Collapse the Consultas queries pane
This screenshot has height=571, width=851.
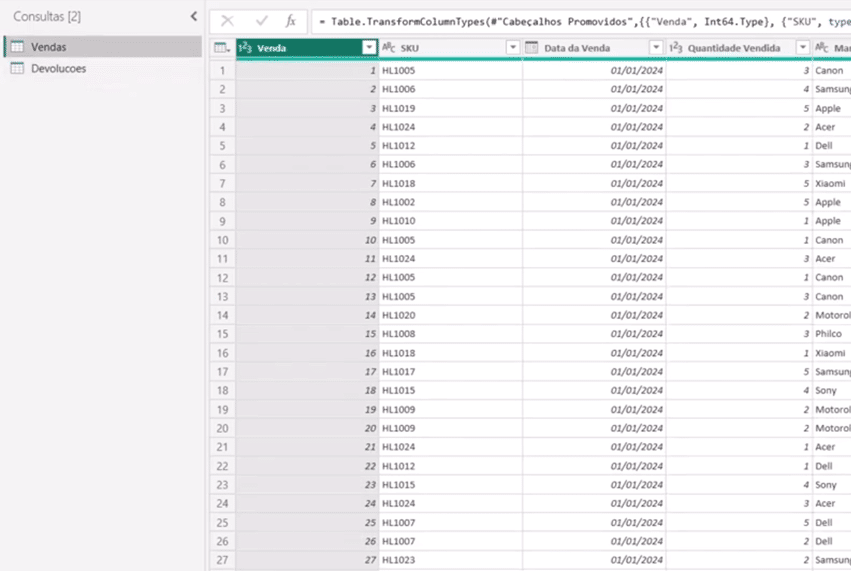(x=194, y=16)
